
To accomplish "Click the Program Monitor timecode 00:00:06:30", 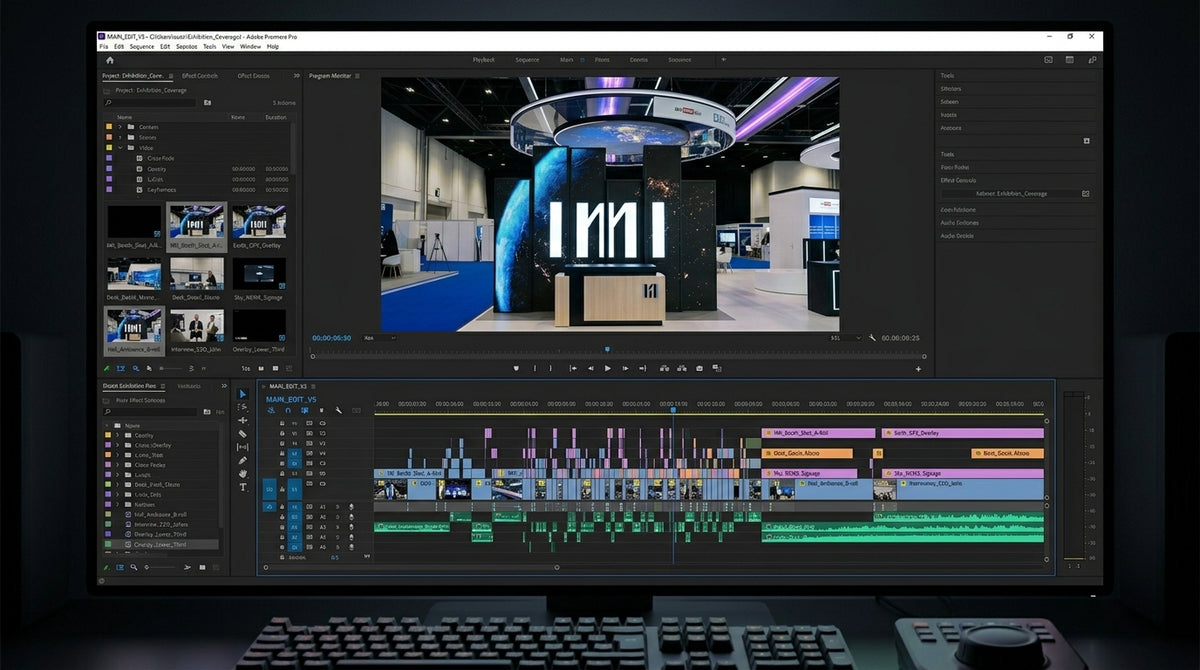I will point(332,338).
